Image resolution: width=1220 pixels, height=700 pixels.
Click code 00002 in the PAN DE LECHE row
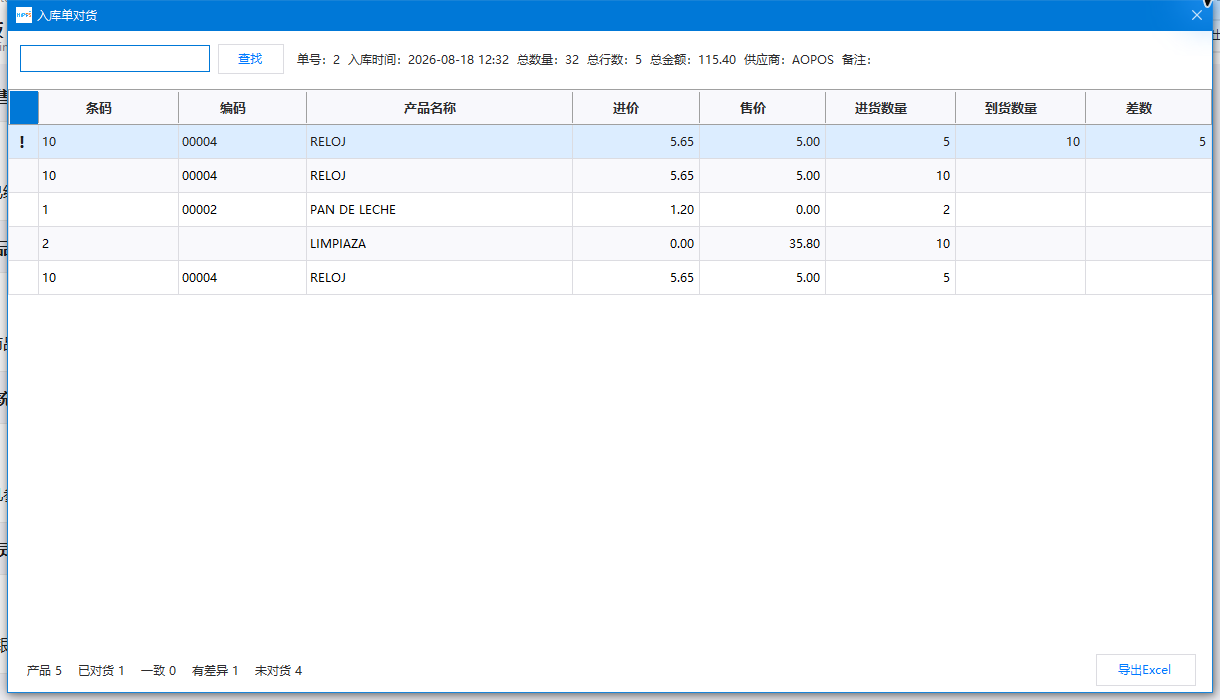click(x=242, y=210)
